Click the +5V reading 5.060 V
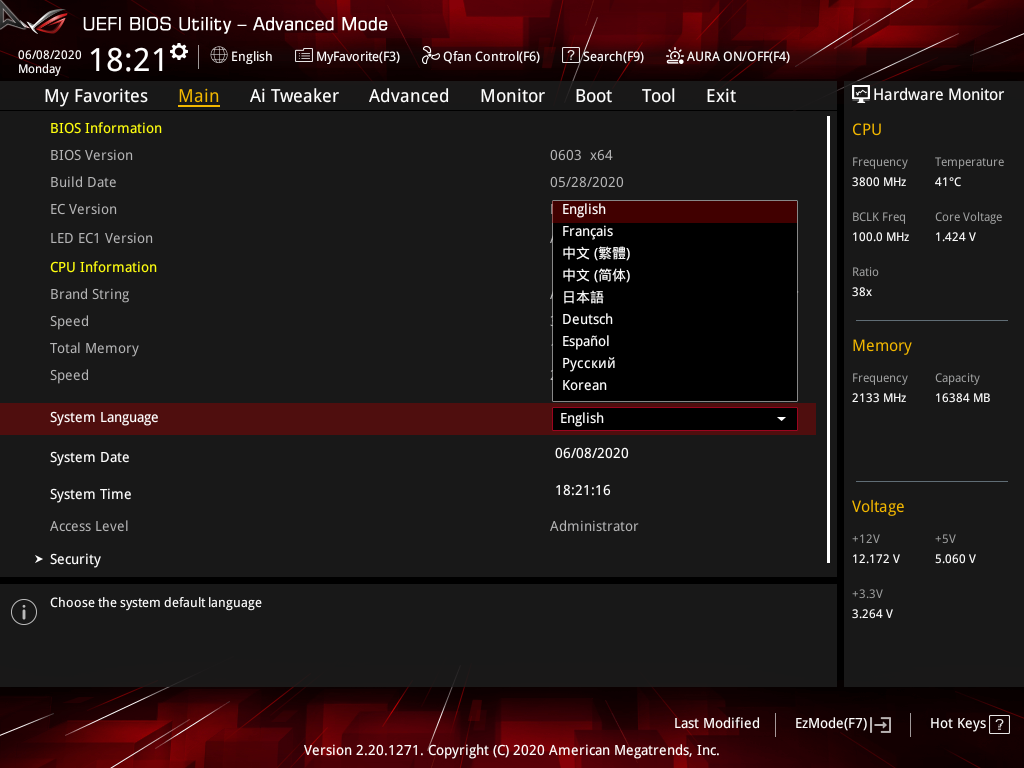This screenshot has width=1024, height=768. (x=955, y=559)
